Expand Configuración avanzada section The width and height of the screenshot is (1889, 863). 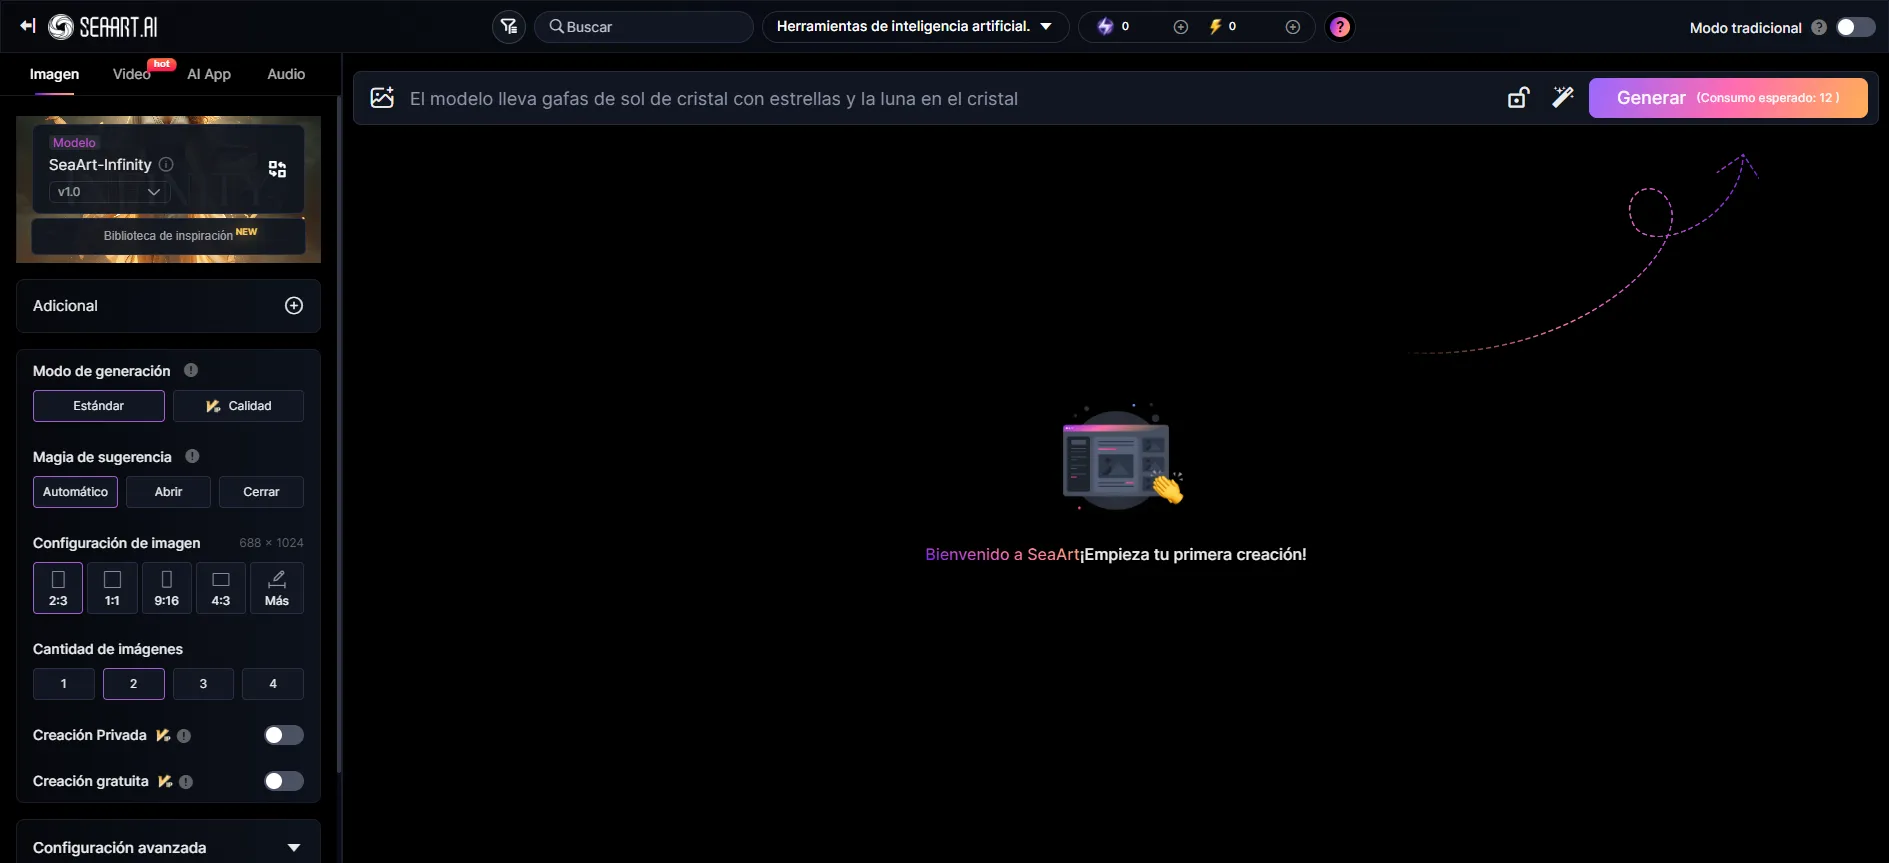293,847
